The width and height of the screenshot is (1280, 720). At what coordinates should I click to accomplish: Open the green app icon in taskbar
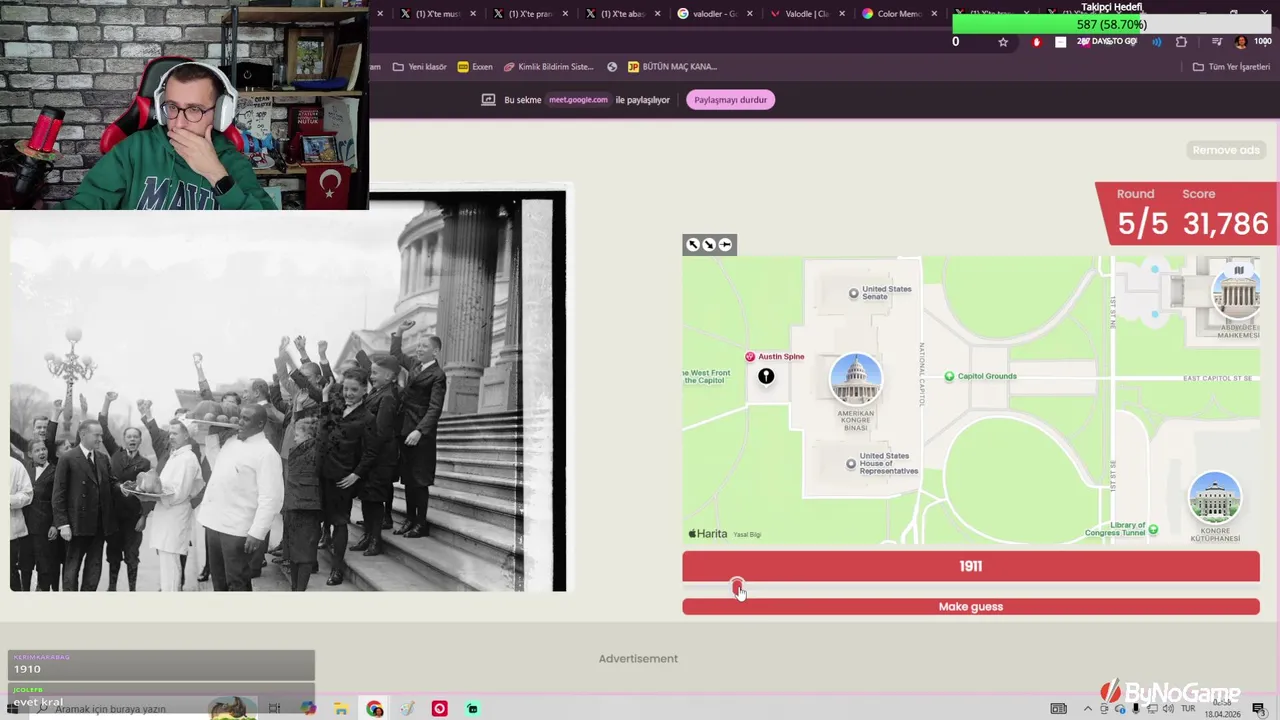(472, 709)
